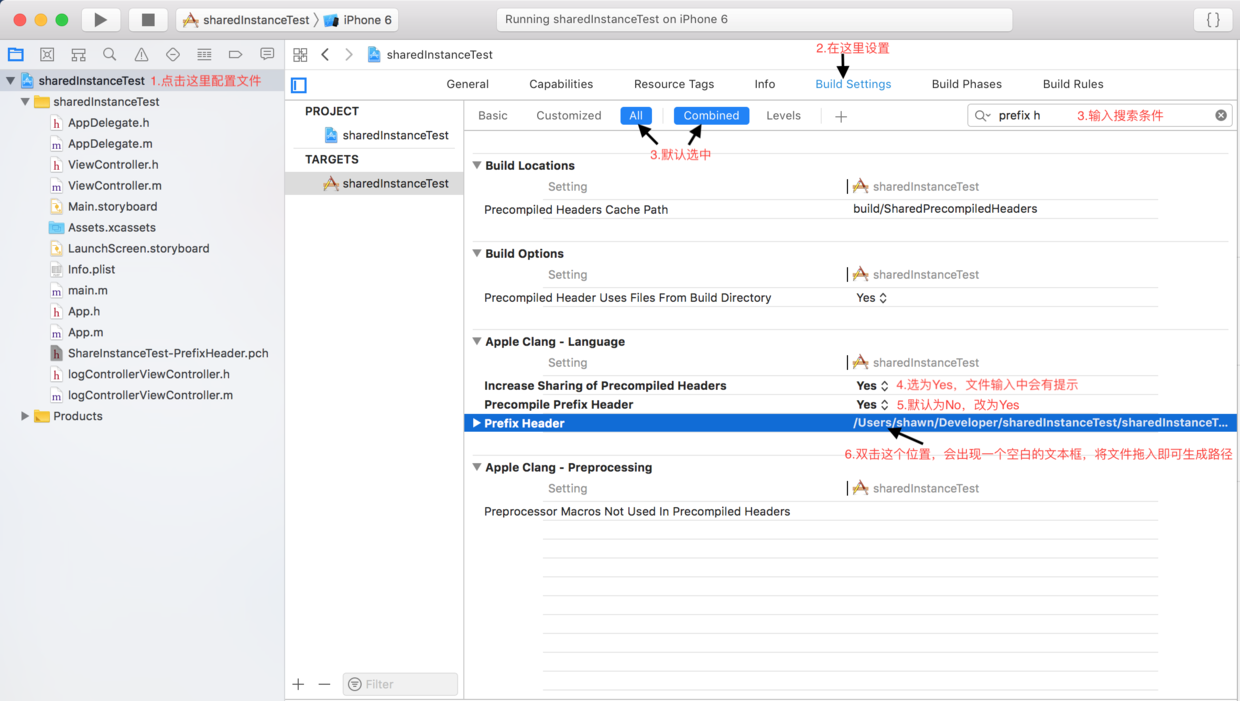Toggle the project and targets list sidebar
Viewport: 1240px width, 701px height.
point(299,85)
